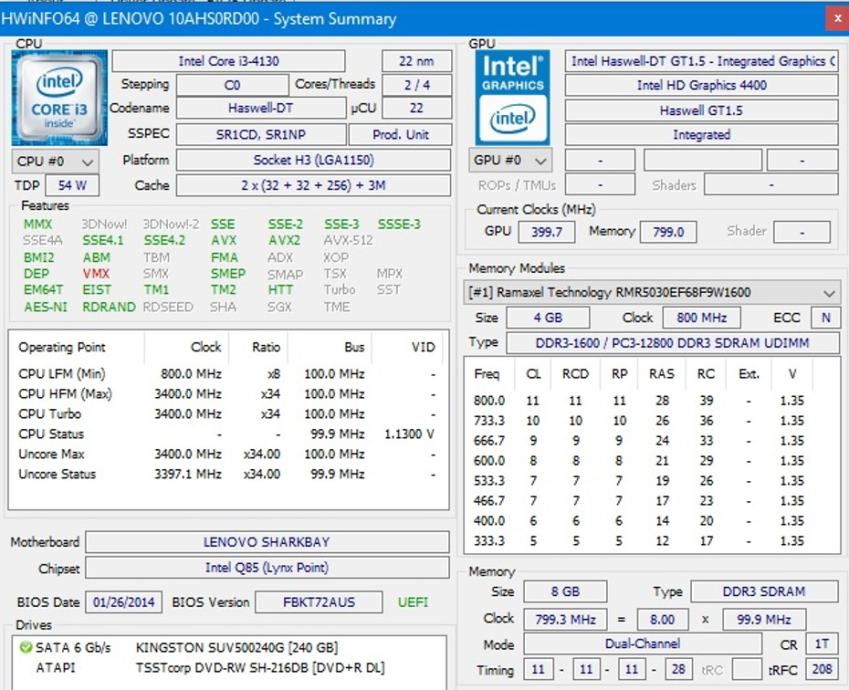Click the Intel Q85 (Lynx Point) chipset field
The width and height of the screenshot is (849, 690).
(x=267, y=568)
